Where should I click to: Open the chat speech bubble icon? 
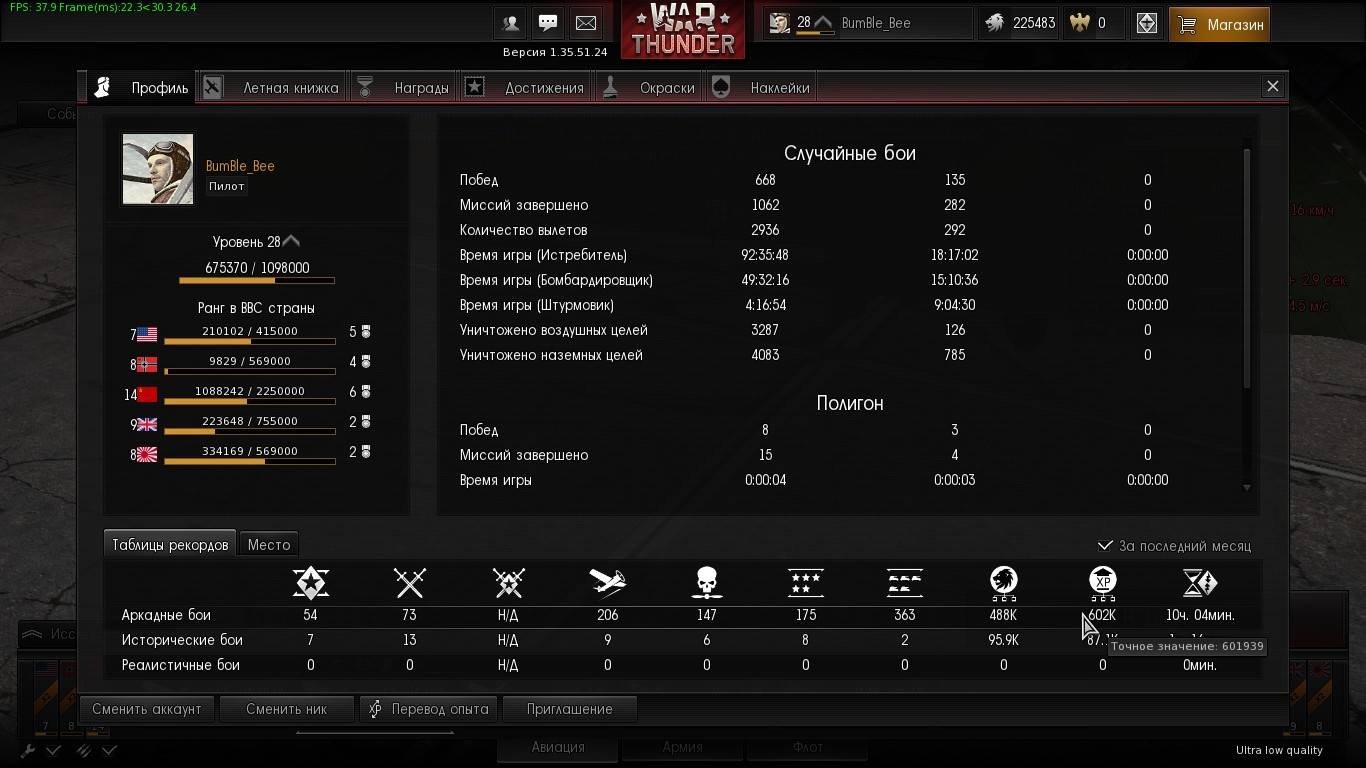[x=549, y=23]
